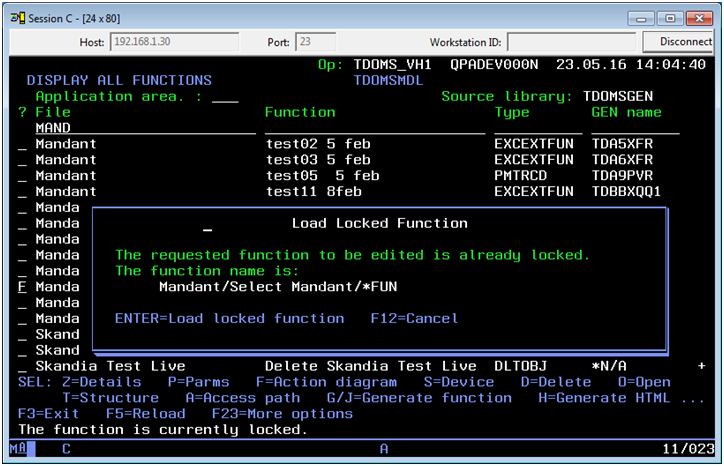Click the Function column filter line

374,129
